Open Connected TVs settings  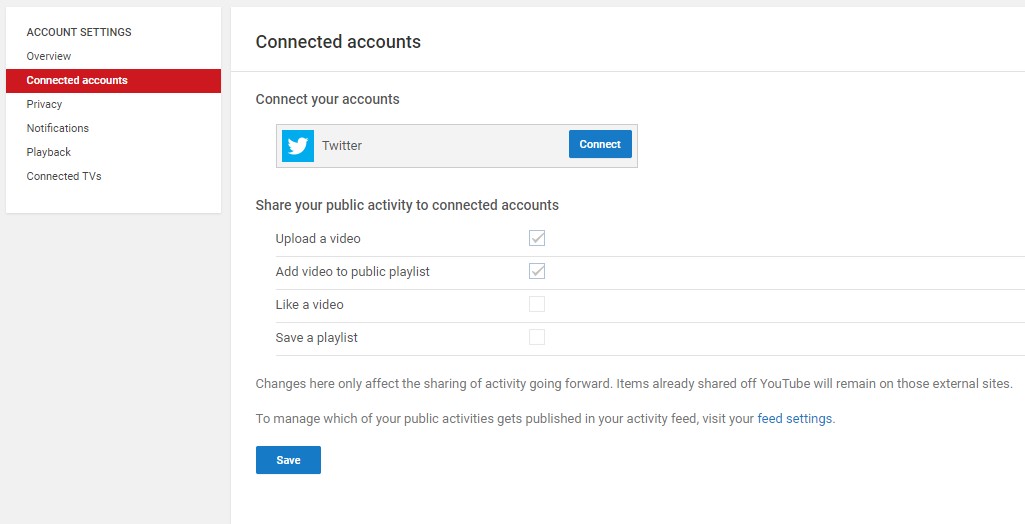(64, 176)
